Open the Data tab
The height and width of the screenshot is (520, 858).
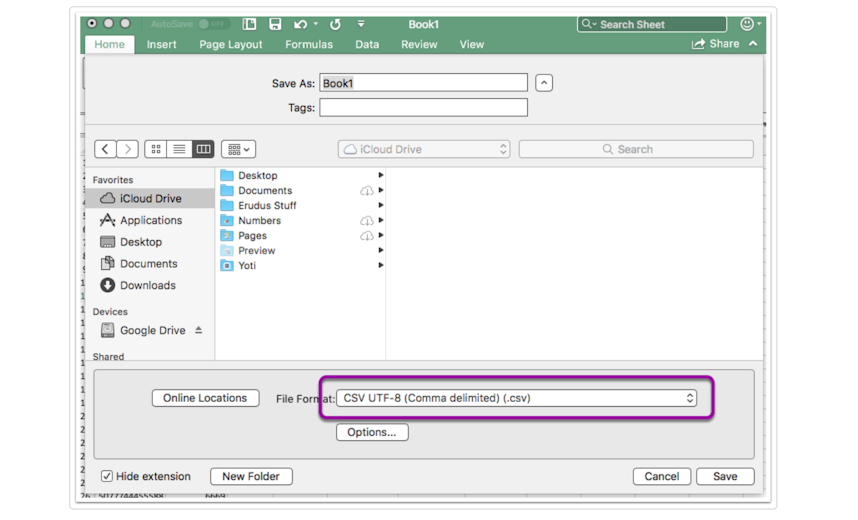point(367,44)
